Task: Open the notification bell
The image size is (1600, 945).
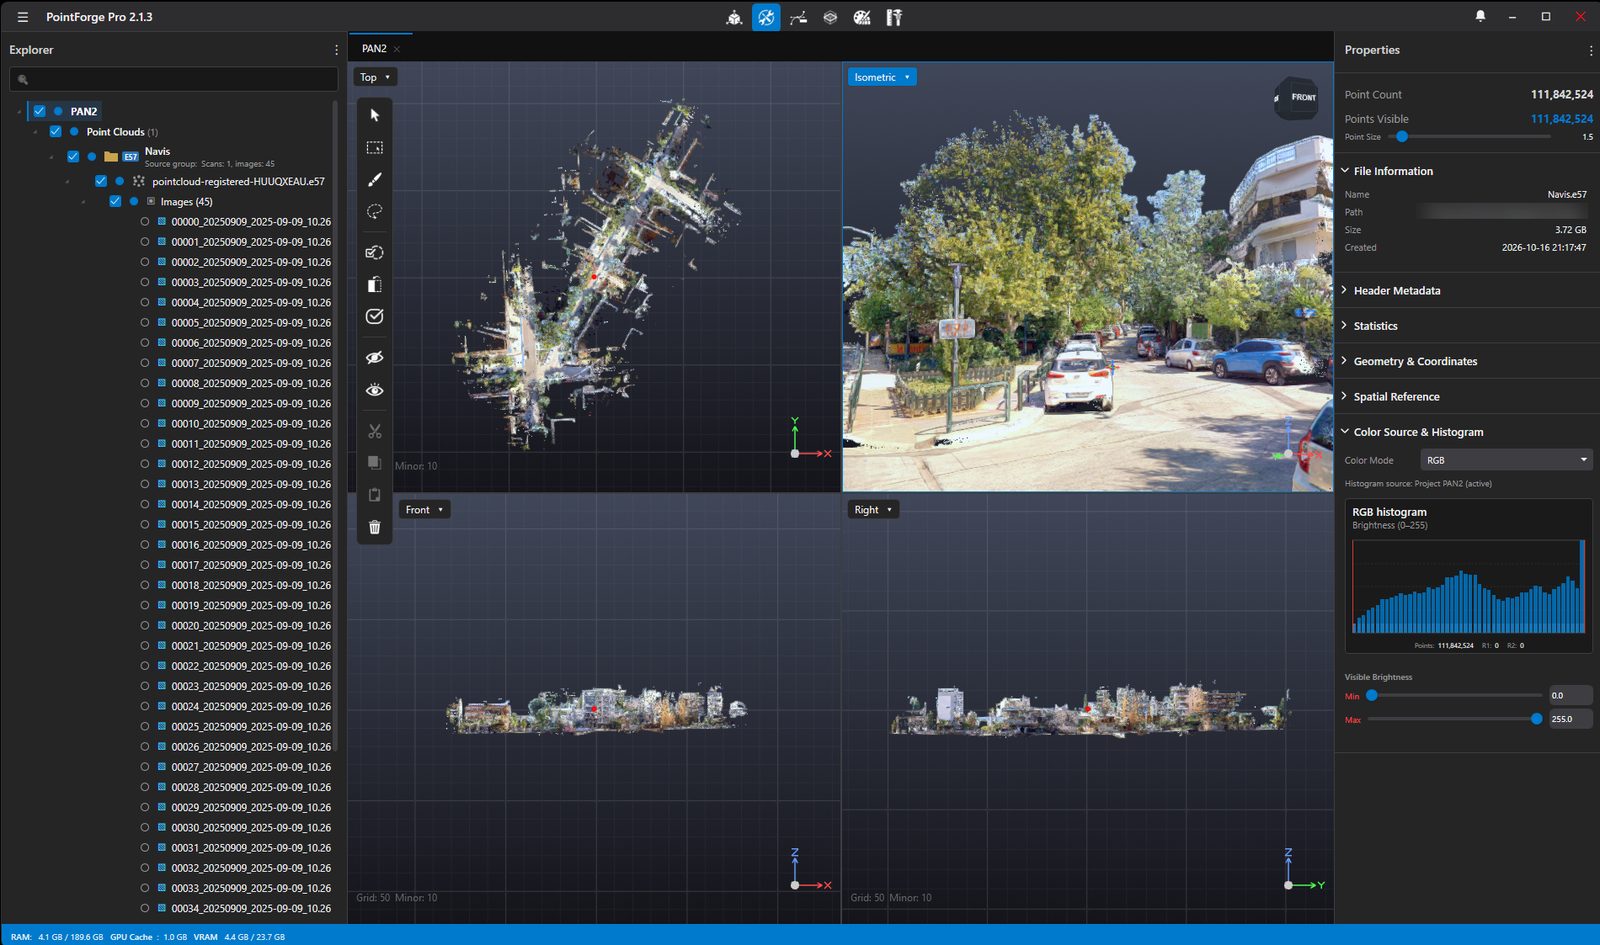Action: point(1480,16)
